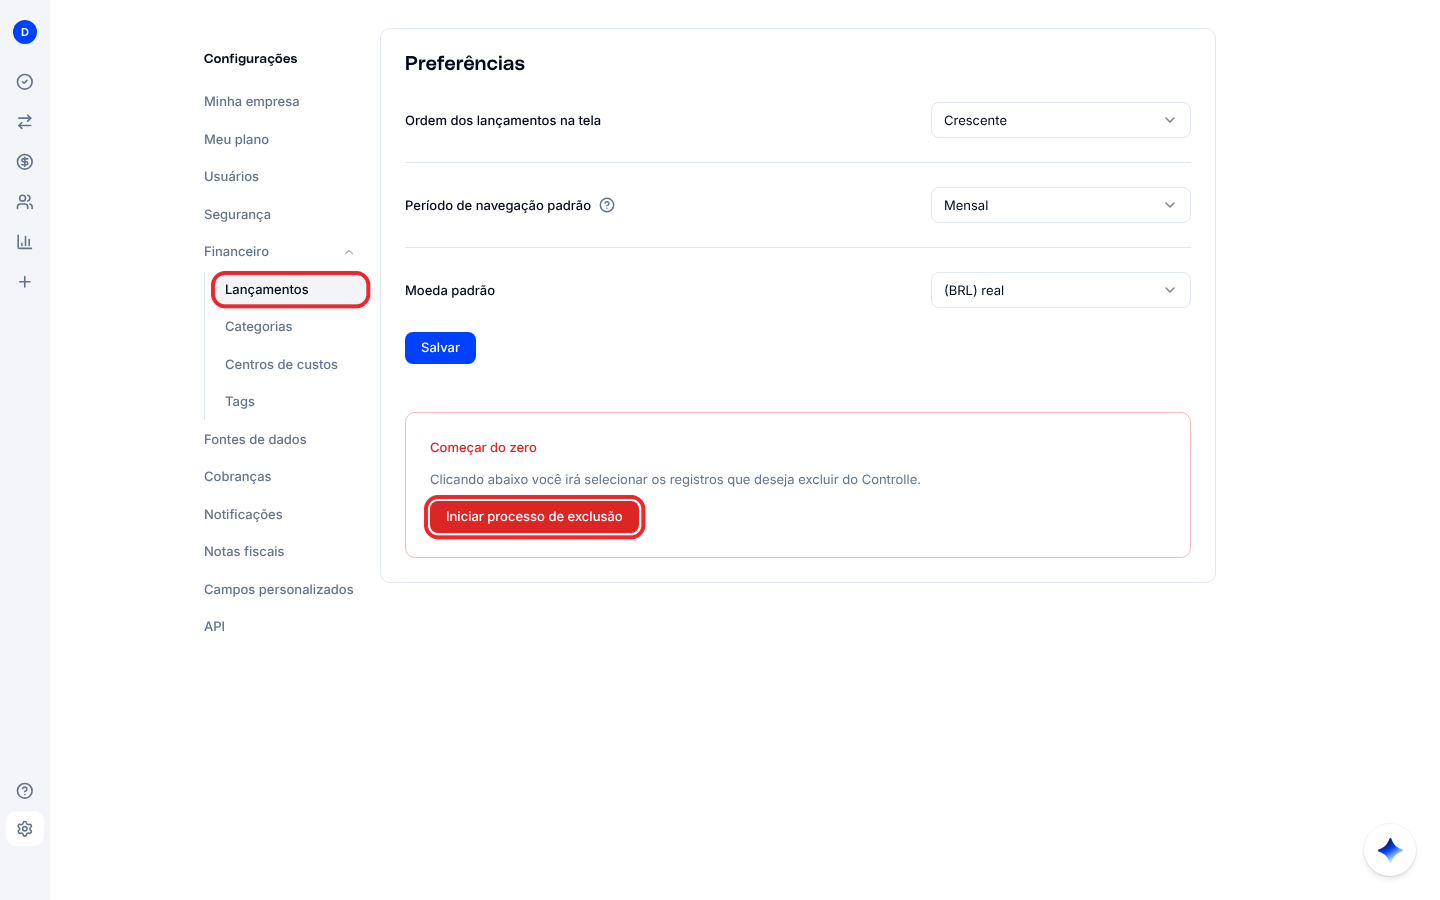Open Notificações settings
The image size is (1440, 900).
pyautogui.click(x=244, y=515)
